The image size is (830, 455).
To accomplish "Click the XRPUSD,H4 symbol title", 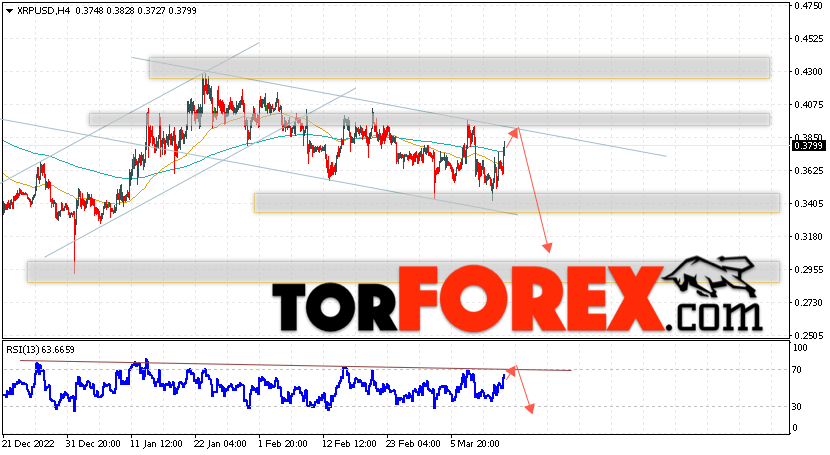I will (x=43, y=11).
